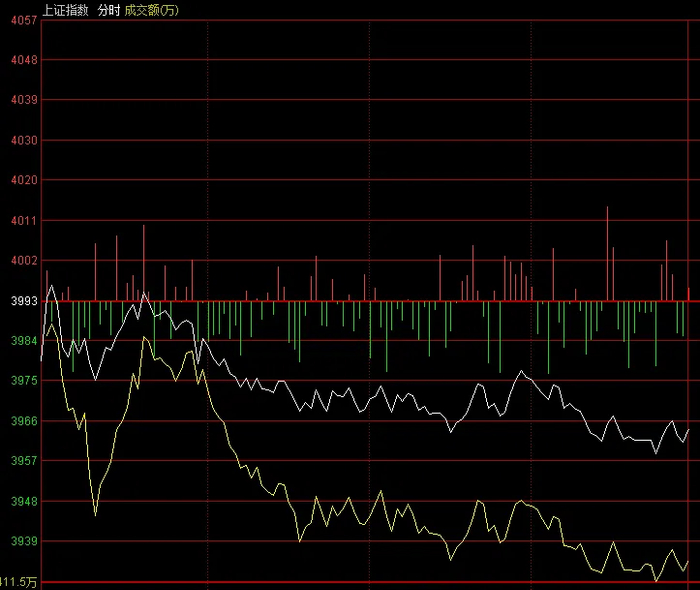This screenshot has height=590, width=700.
Task: Select the 3975 price axis label
Action: point(24,380)
